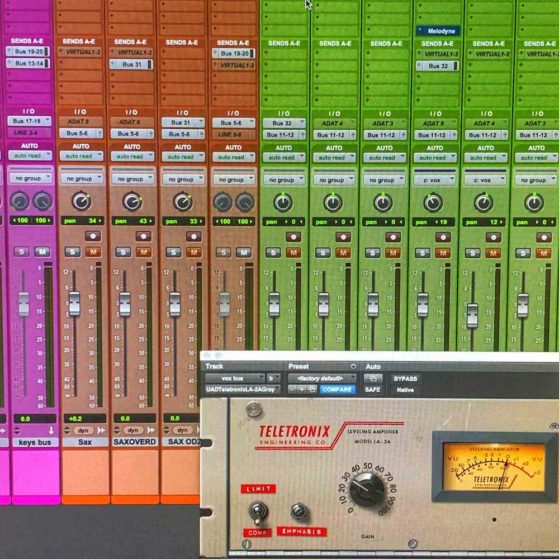Click the pan knob on SAXOVERD track
This screenshot has width=559, height=559.
(132, 202)
